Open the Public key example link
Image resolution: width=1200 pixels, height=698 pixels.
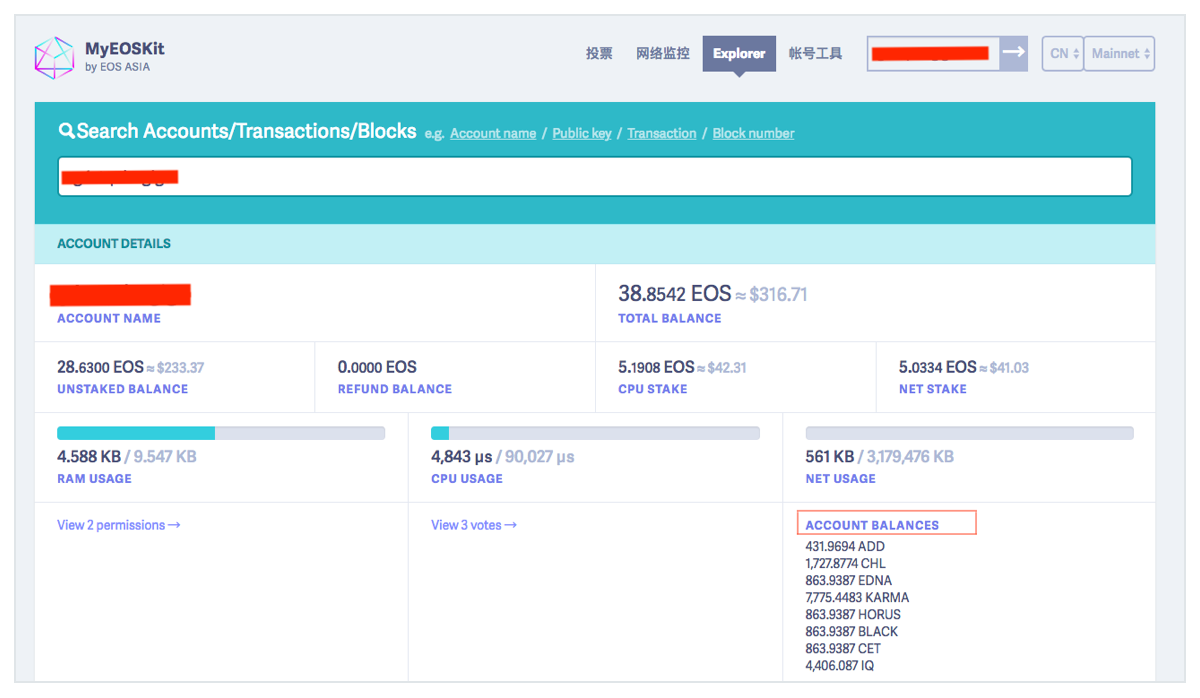[x=581, y=133]
